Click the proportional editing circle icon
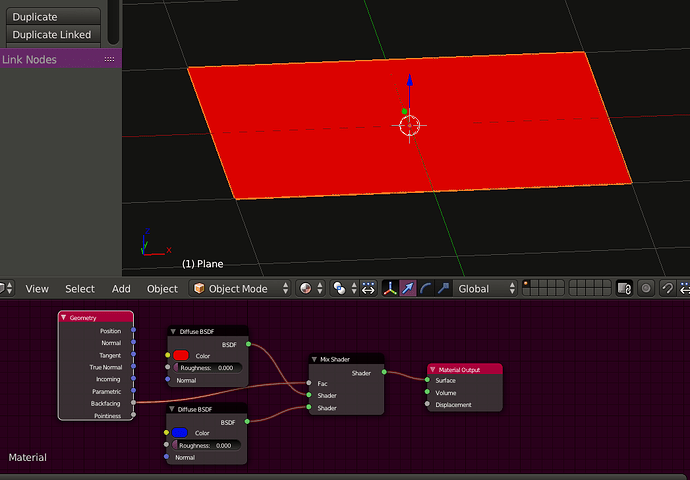690x480 pixels. click(646, 289)
